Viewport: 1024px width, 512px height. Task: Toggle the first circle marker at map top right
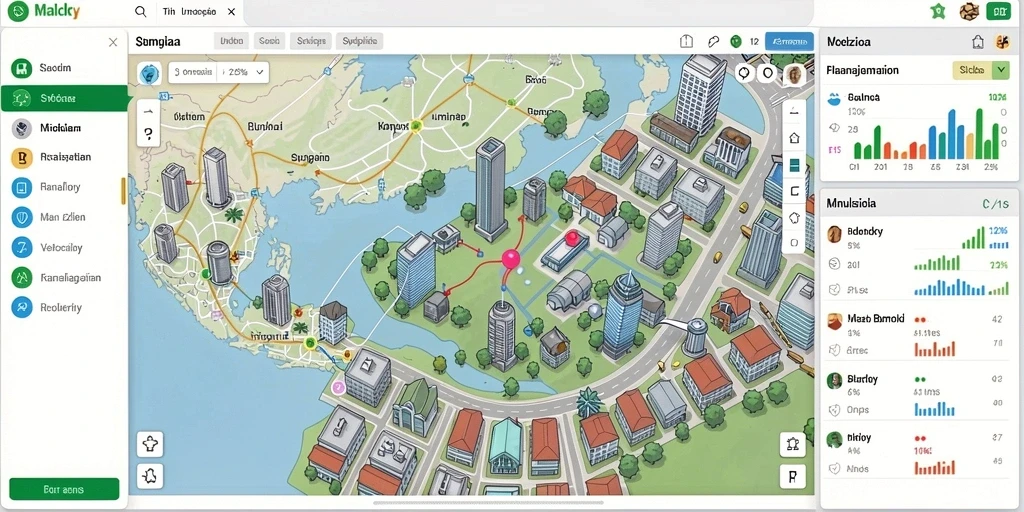(744, 72)
